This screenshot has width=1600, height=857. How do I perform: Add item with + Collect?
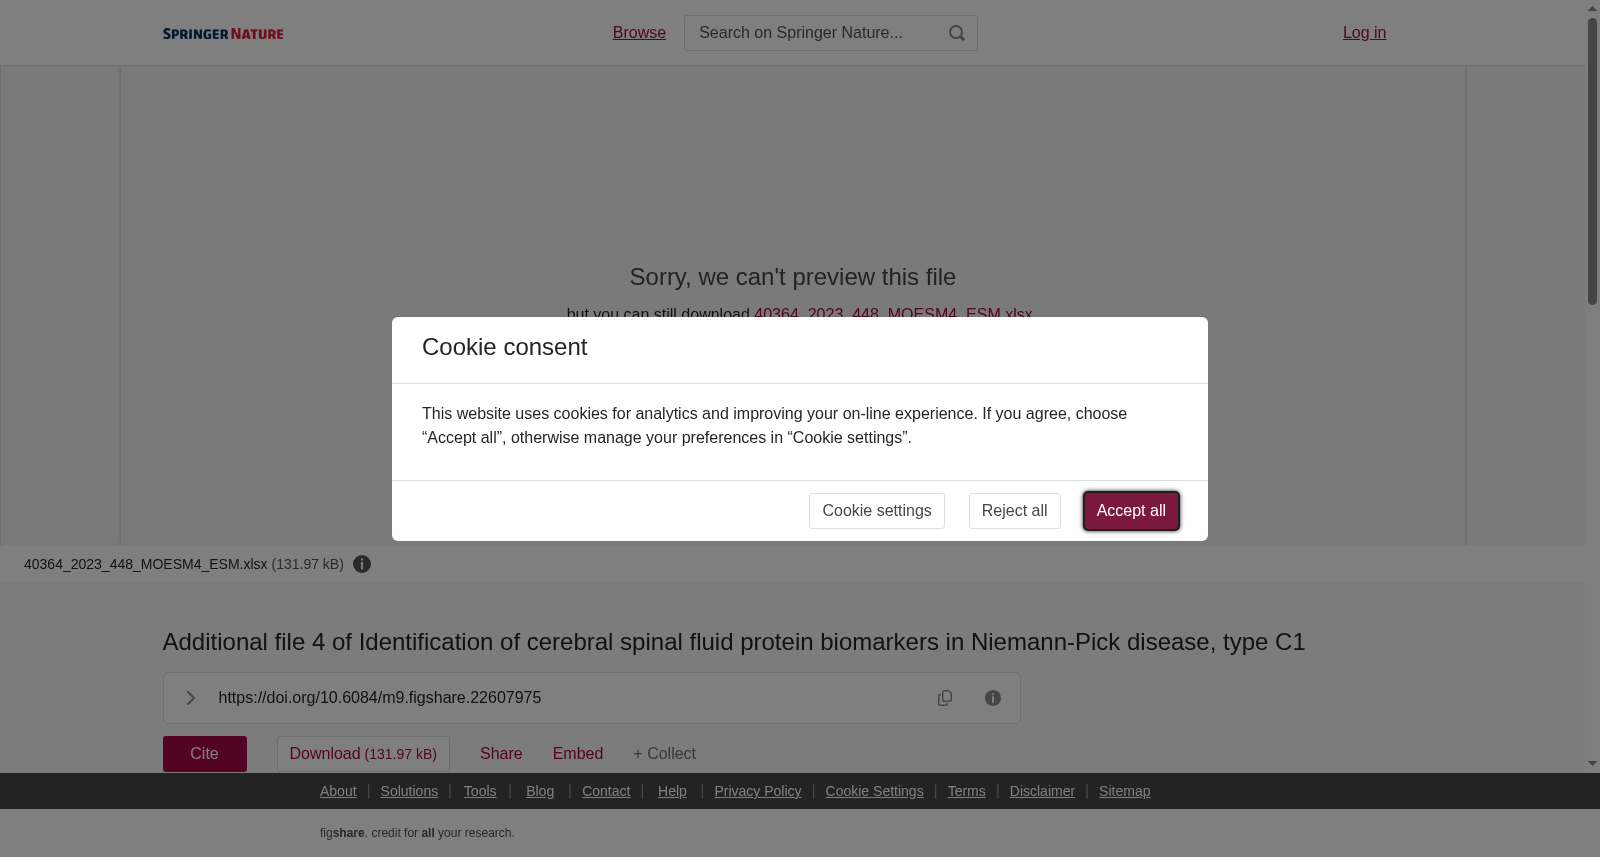(x=664, y=754)
